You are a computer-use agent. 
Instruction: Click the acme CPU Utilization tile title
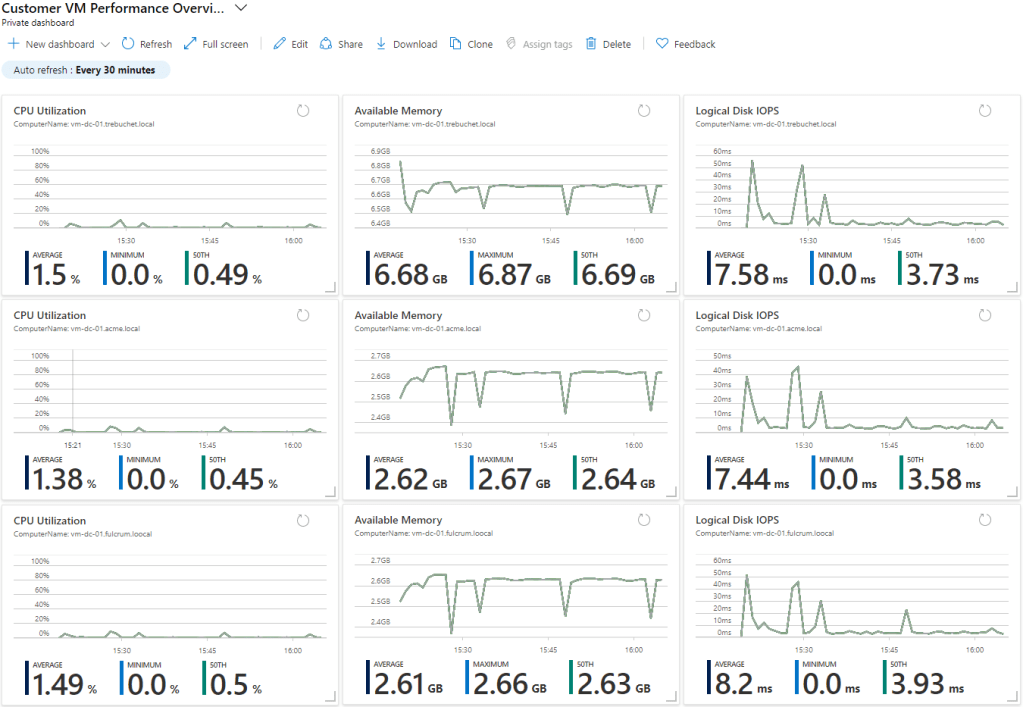[x=50, y=315]
